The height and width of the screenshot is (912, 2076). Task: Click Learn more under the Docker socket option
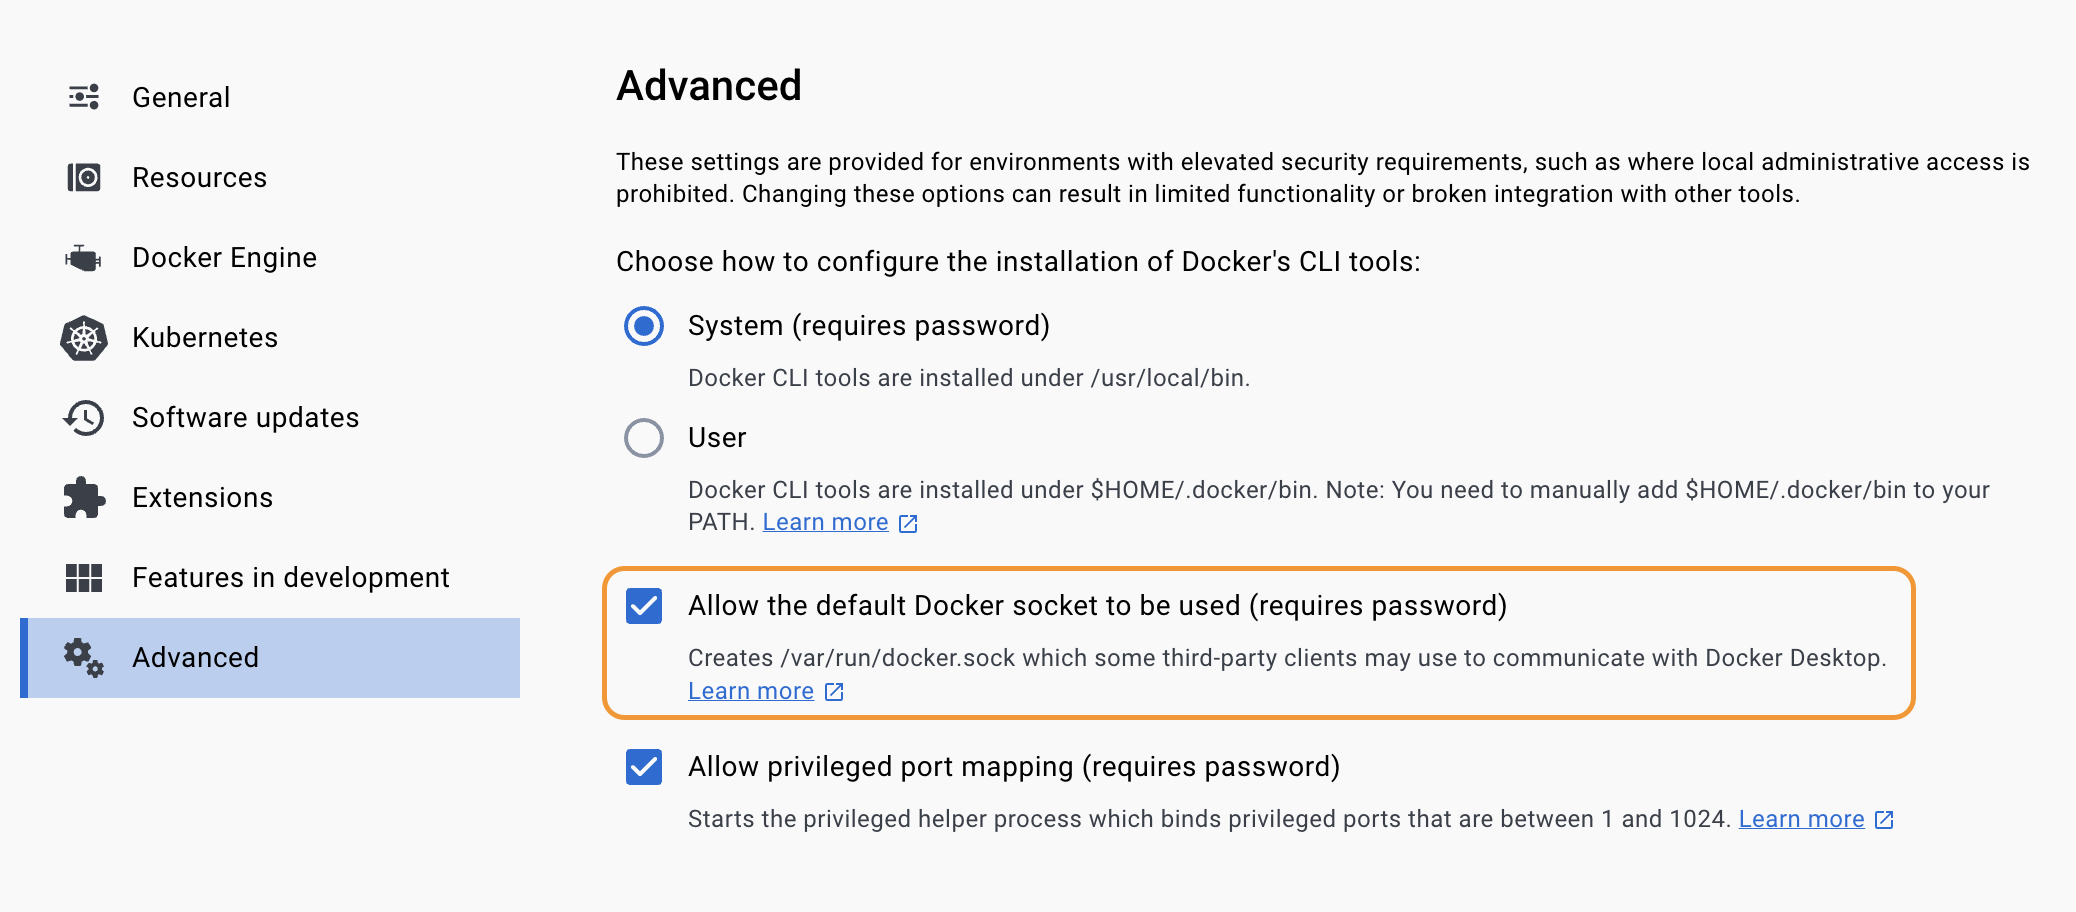click(x=751, y=690)
